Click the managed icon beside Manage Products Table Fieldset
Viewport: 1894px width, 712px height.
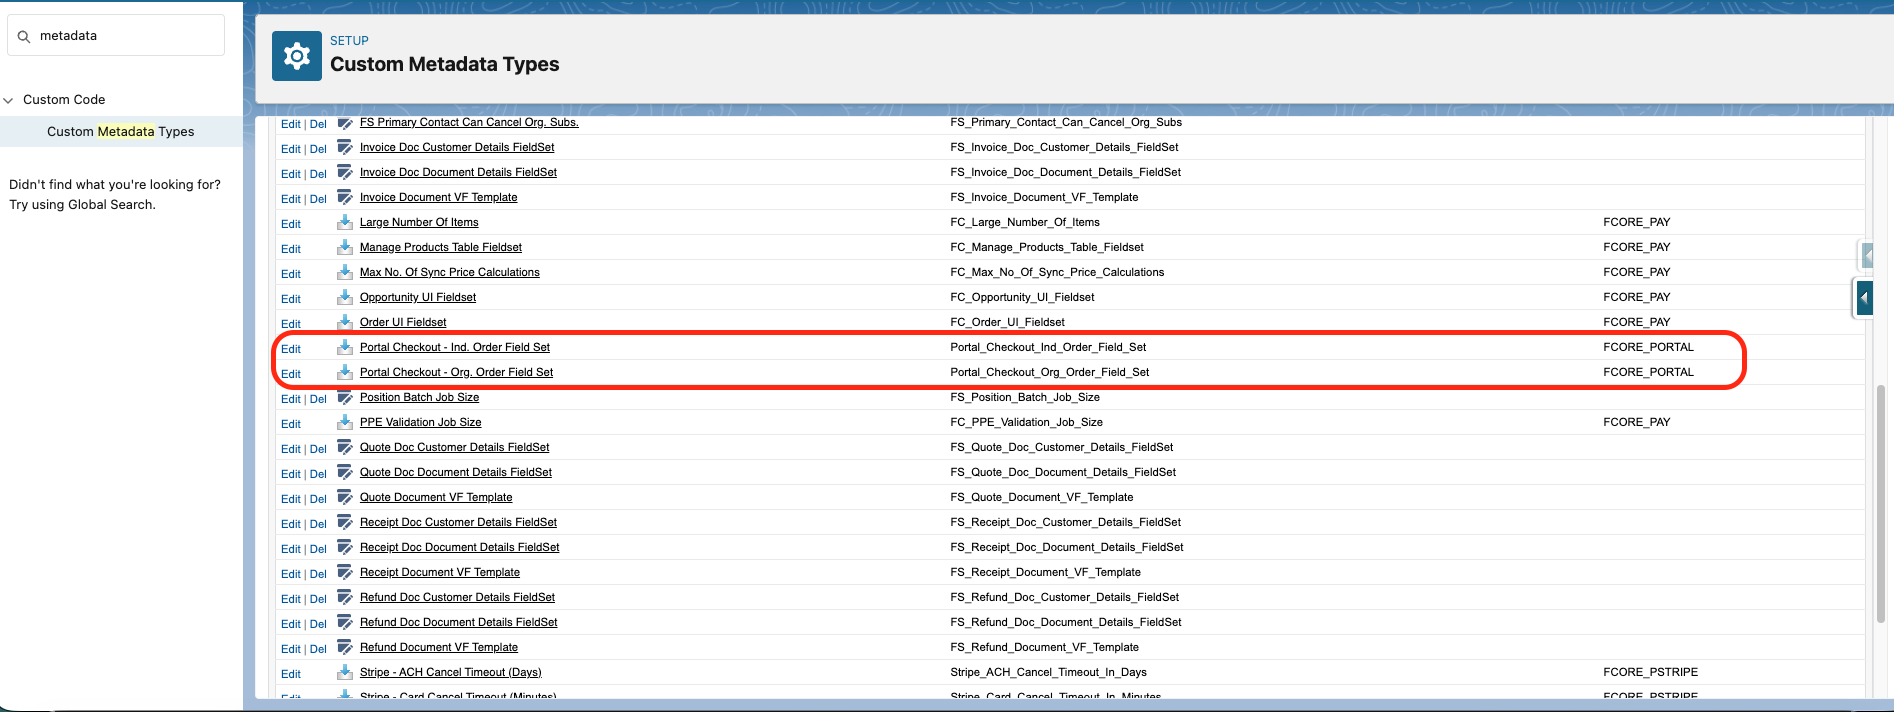345,247
